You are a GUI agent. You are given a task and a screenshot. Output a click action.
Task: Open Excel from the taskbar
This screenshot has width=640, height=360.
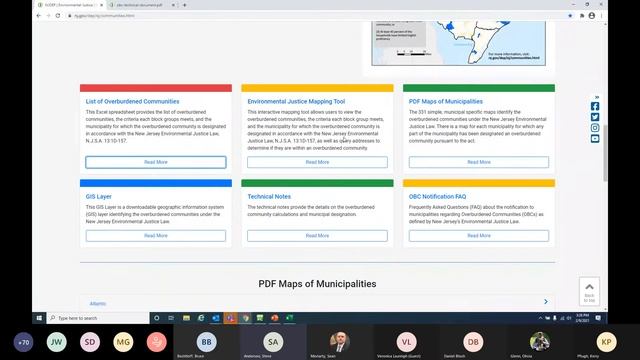pos(289,318)
